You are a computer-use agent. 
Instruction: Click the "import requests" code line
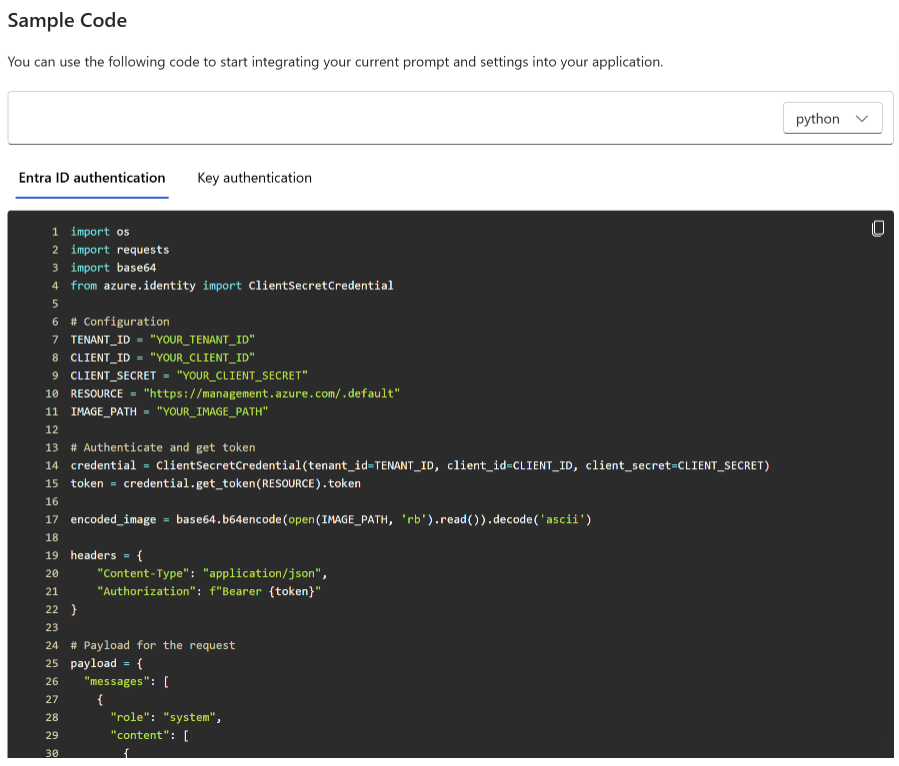pyautogui.click(x=120, y=249)
